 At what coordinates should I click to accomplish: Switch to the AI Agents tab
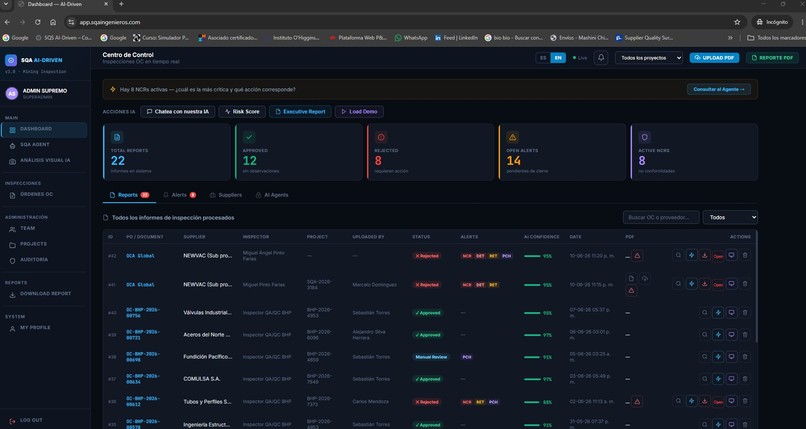coord(272,195)
